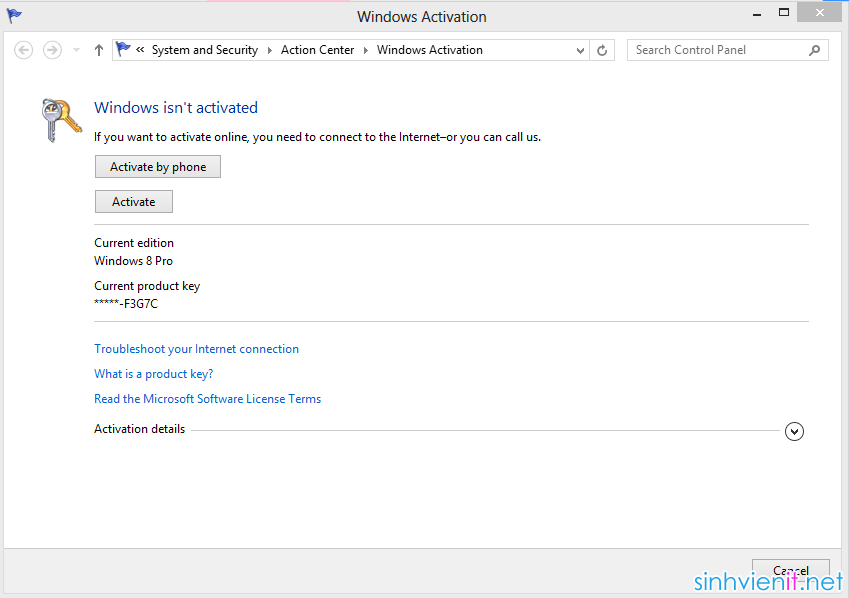Open System and Security breadcrumb

[x=205, y=50]
